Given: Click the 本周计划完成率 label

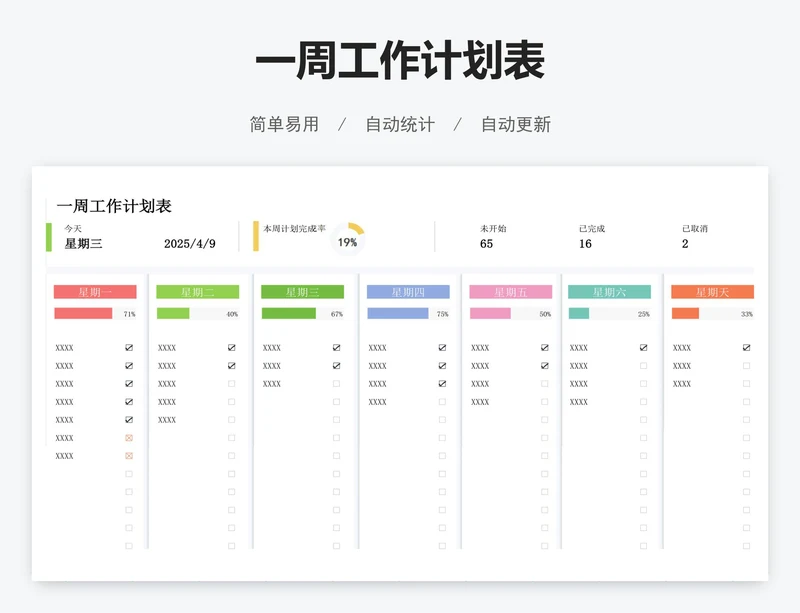Looking at the screenshot, I should (294, 228).
